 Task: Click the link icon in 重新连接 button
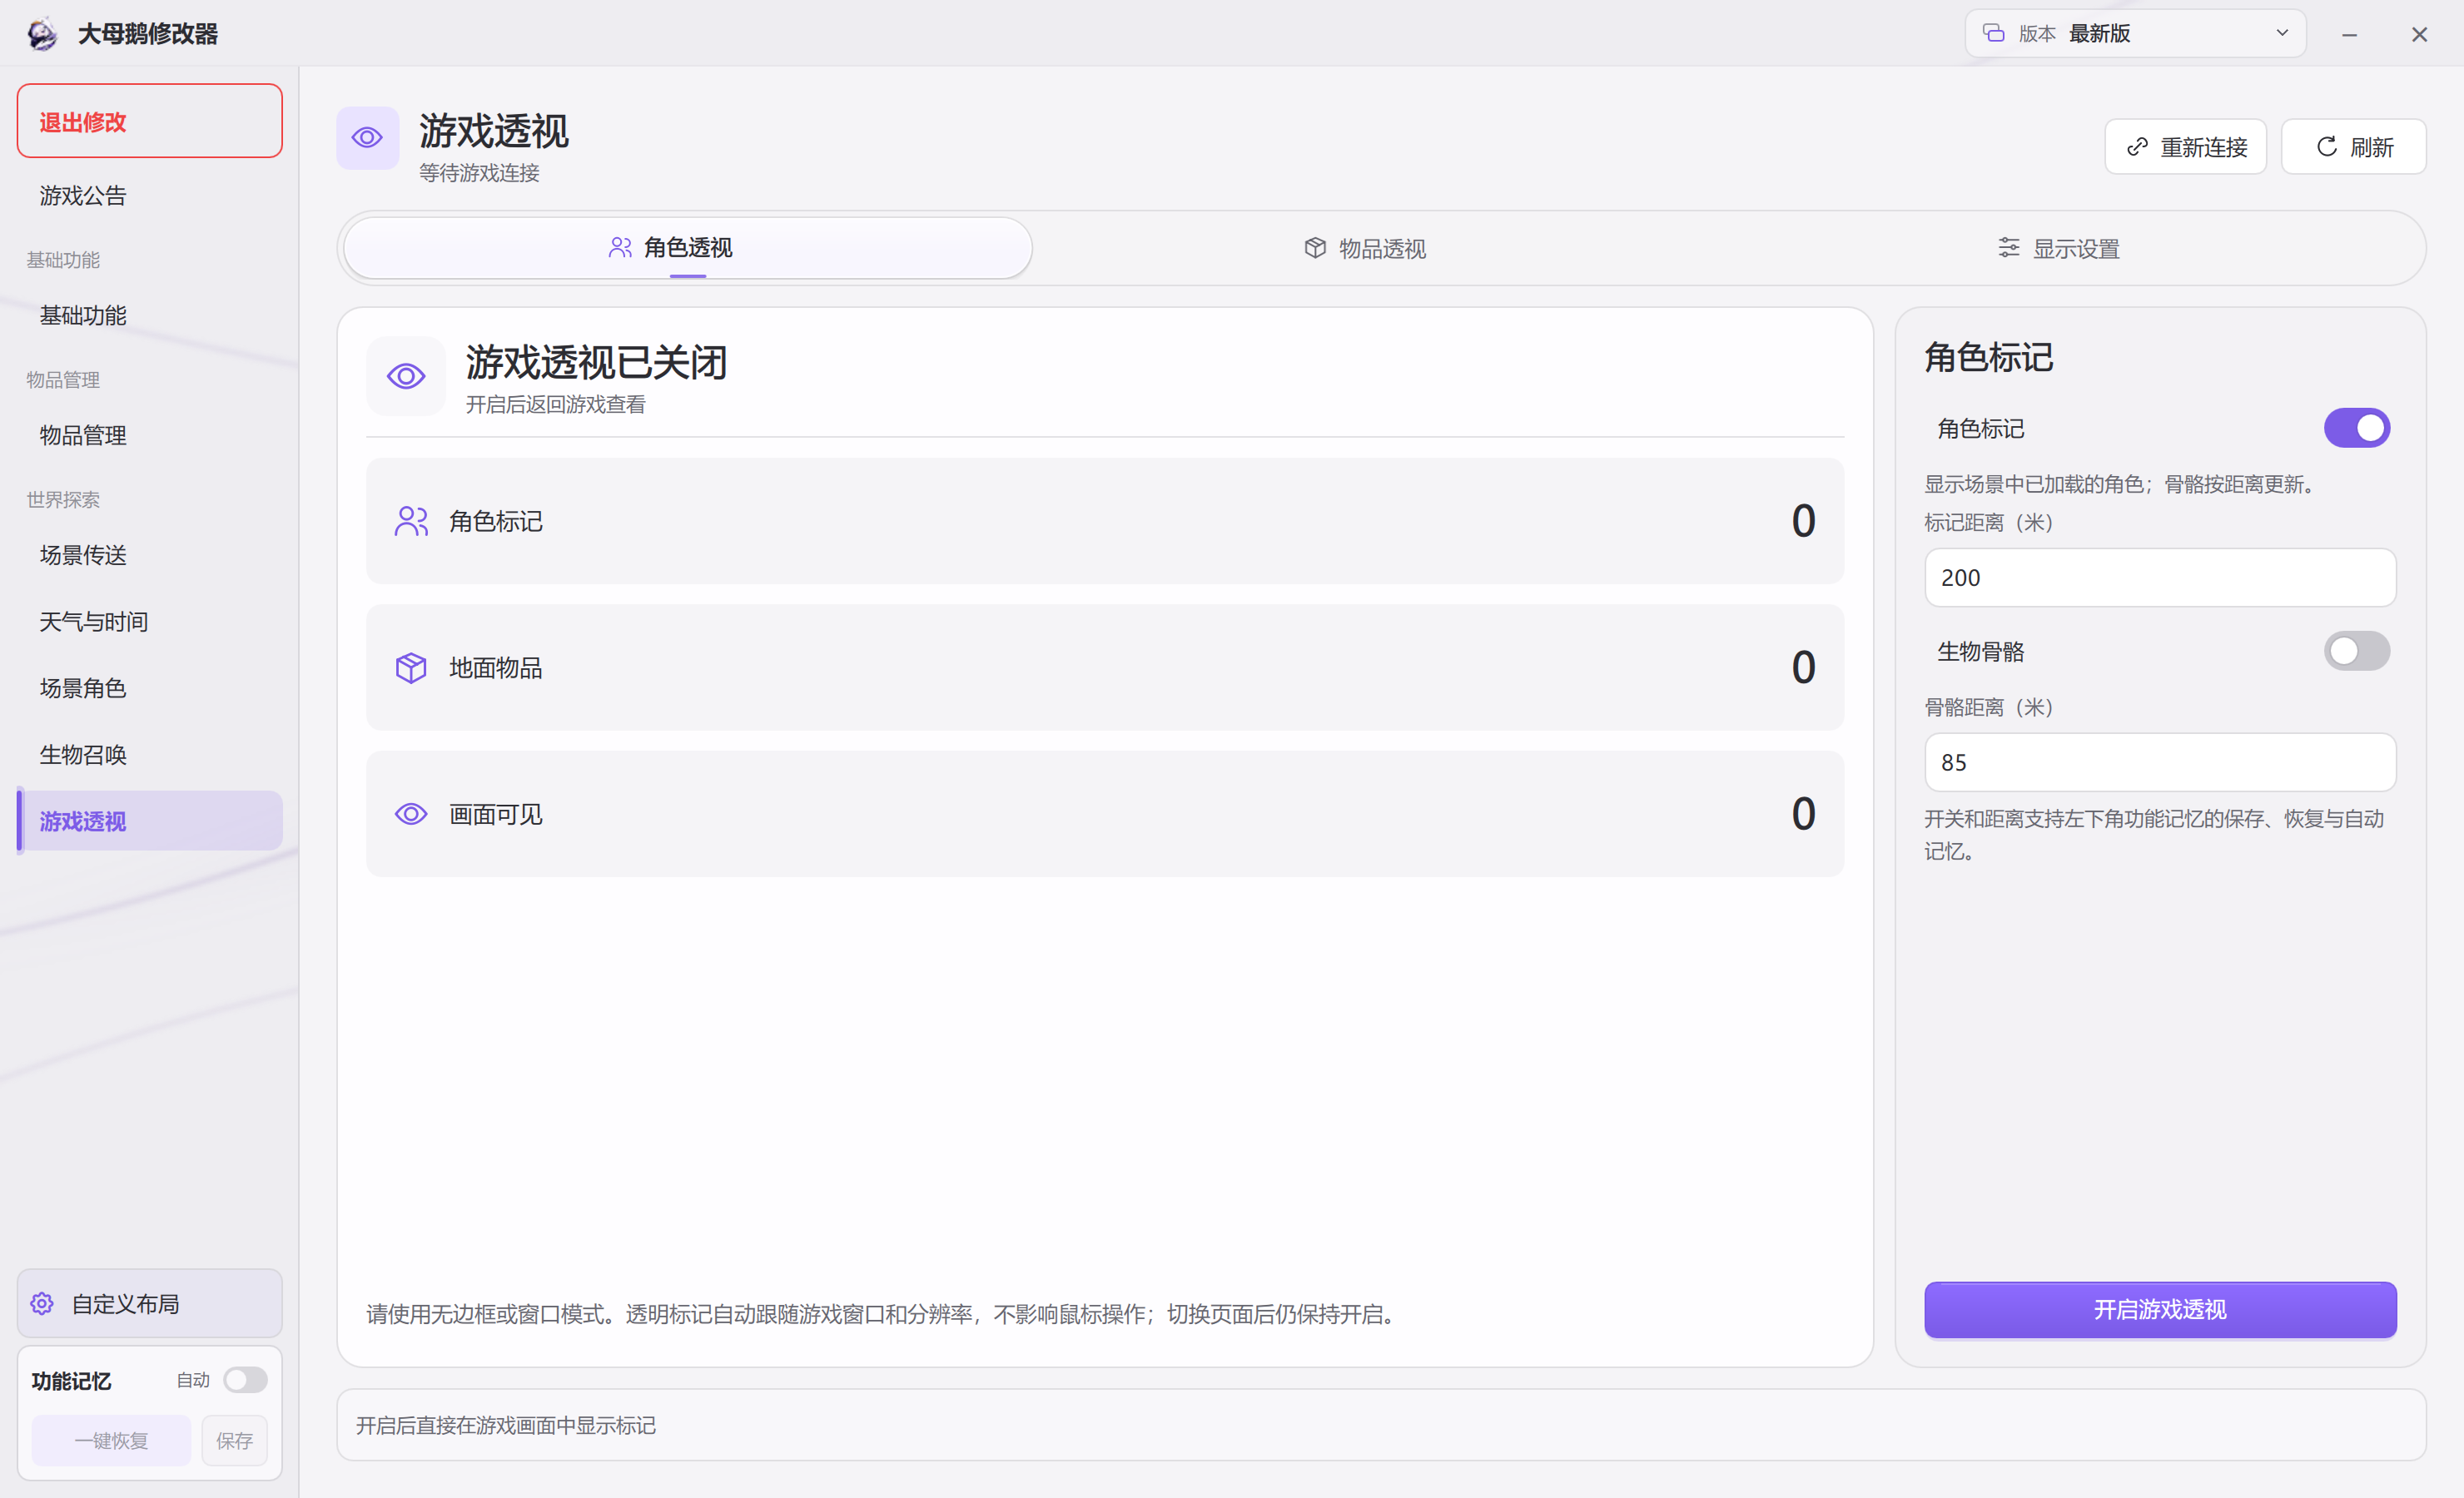[2137, 147]
